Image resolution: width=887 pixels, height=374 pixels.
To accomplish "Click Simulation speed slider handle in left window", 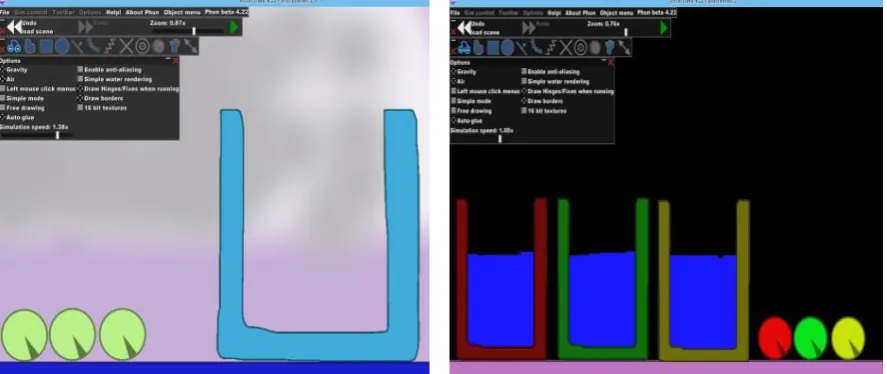I will [57, 135].
